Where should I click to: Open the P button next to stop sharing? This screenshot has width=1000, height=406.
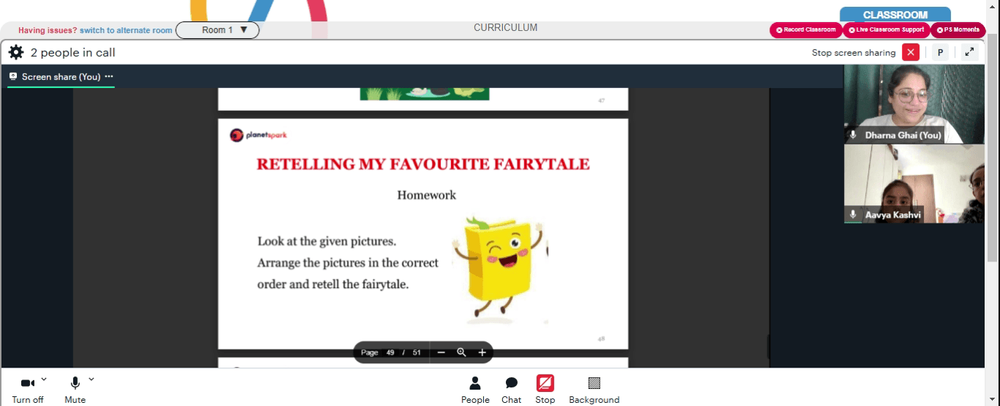coord(940,52)
